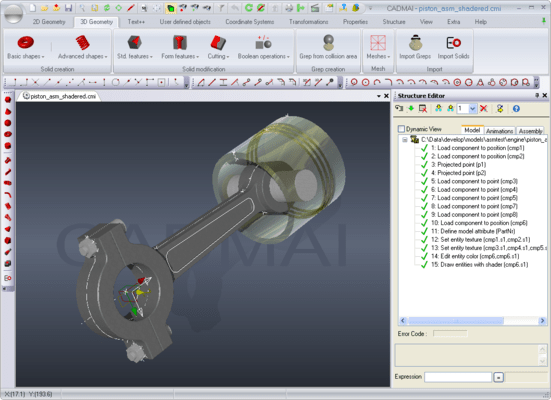The height and width of the screenshot is (400, 551).
Task: Click Grep from collision area
Action: 328,47
